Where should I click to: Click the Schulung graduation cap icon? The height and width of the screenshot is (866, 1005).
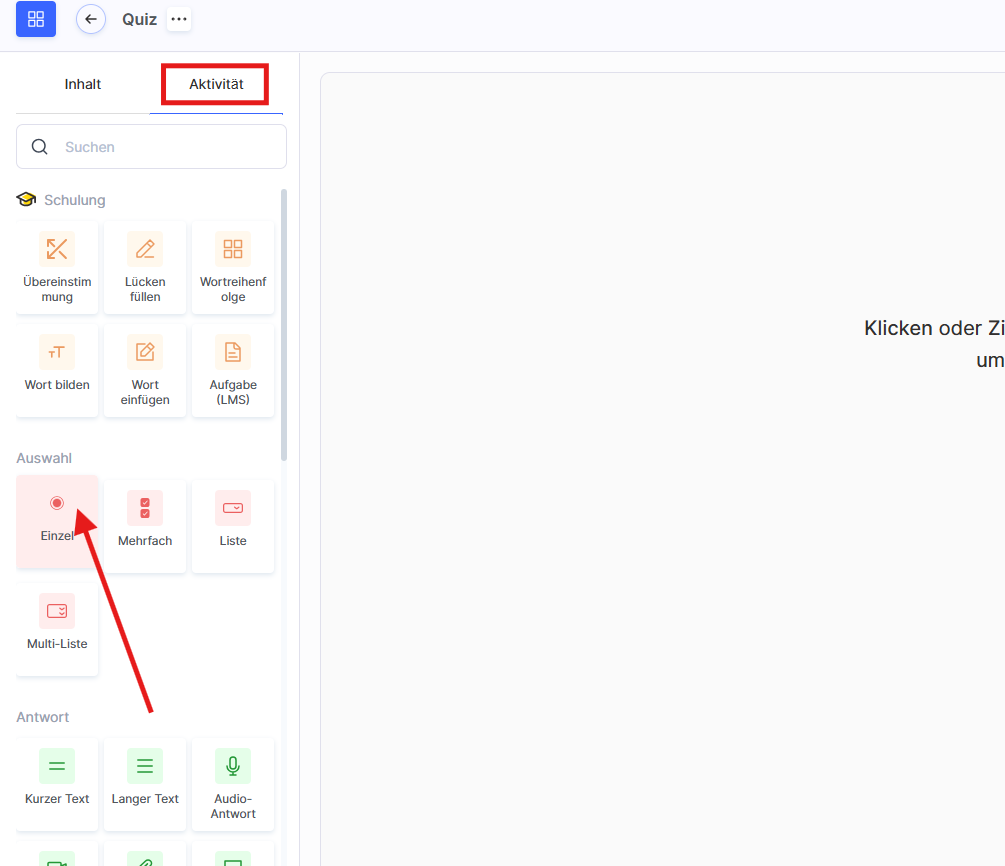pos(26,199)
